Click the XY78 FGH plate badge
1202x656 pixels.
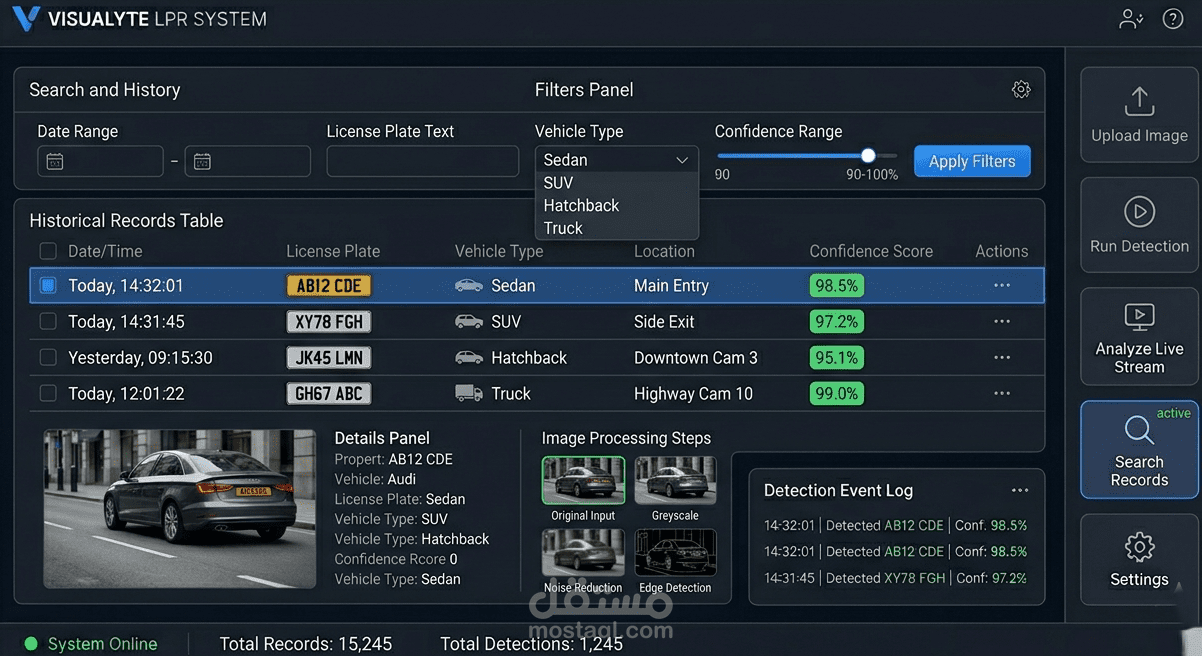tap(329, 322)
